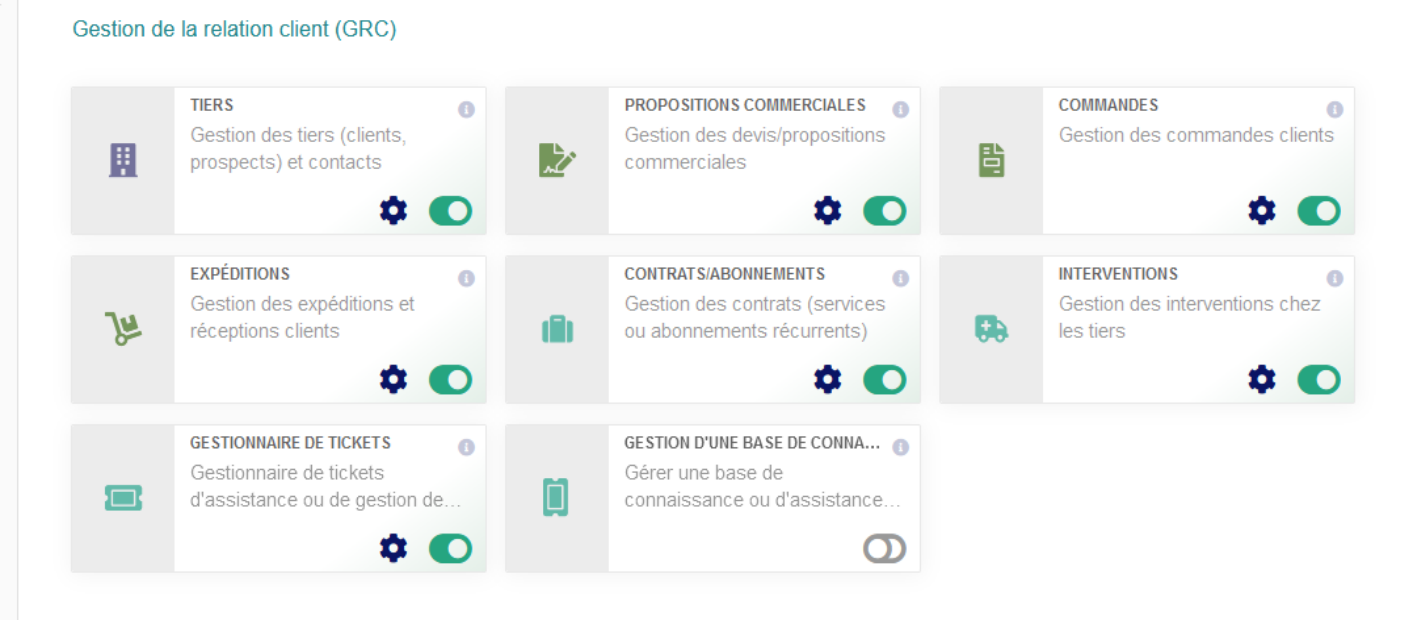Click the Gestionnaire de tickets gear icon

point(393,549)
